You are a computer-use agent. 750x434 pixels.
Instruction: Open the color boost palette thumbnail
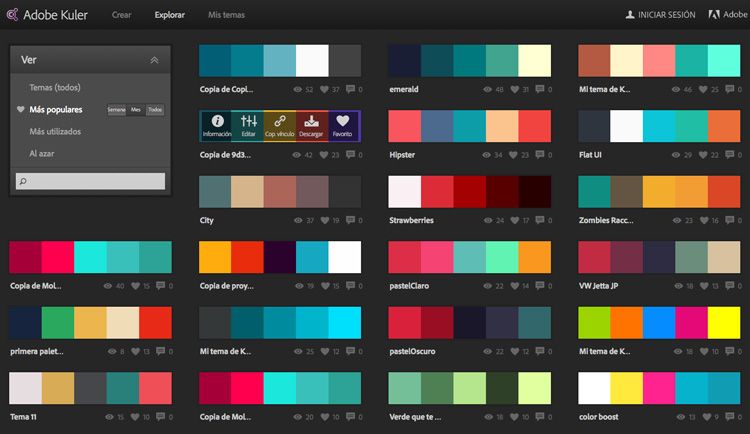click(x=659, y=388)
